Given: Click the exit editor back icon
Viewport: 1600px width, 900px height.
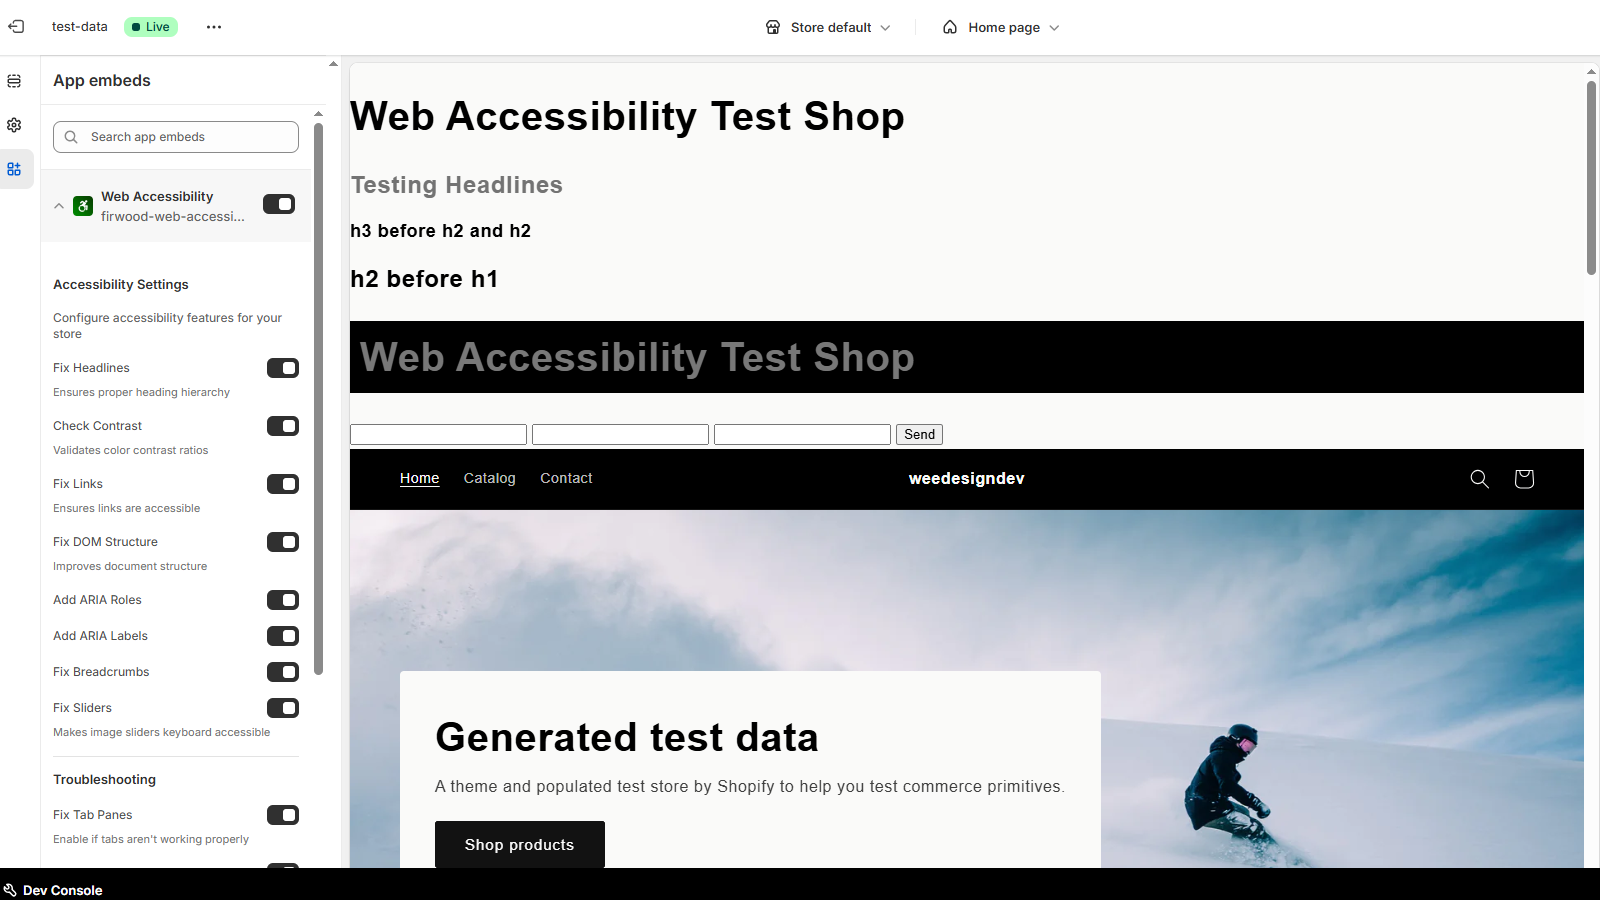Looking at the screenshot, I should (x=16, y=27).
